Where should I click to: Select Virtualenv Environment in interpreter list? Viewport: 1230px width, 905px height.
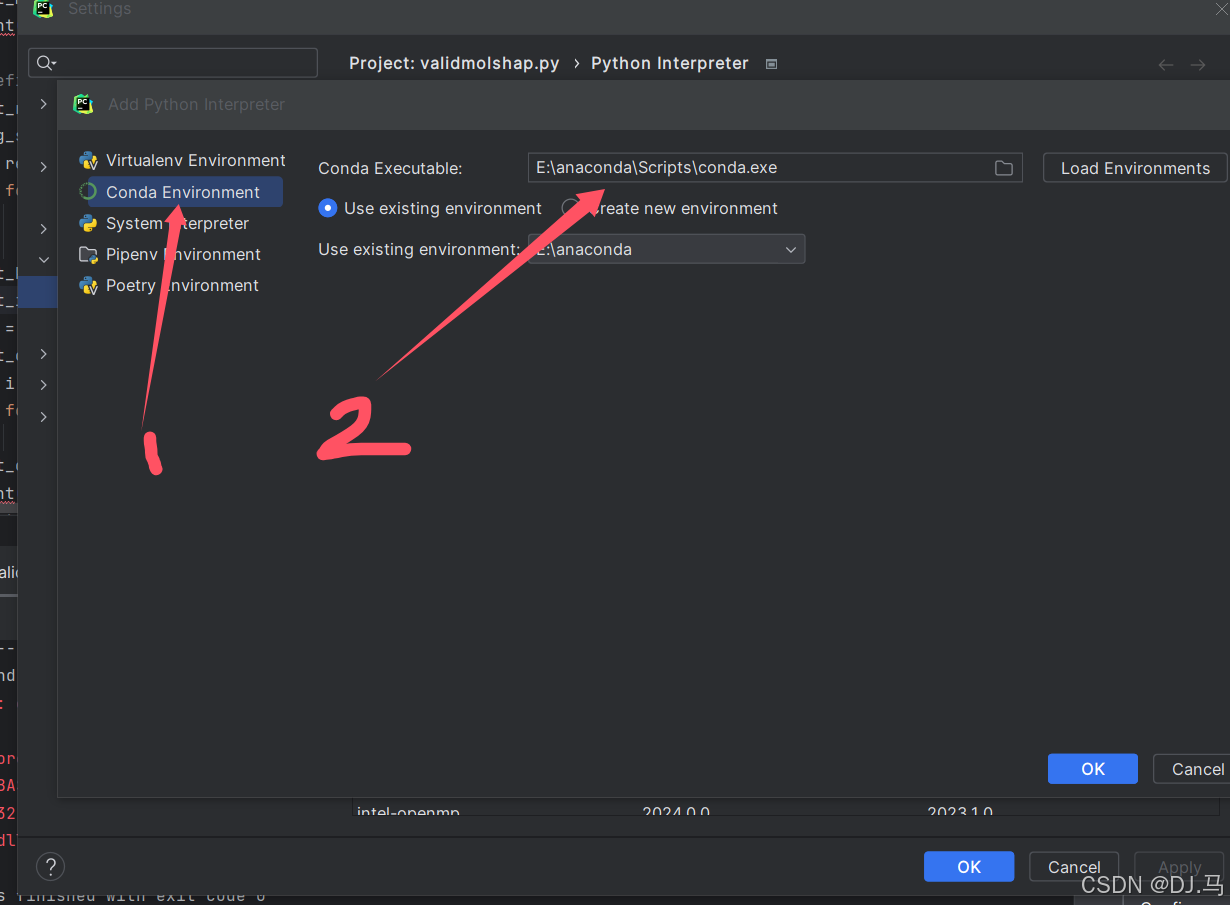(x=181, y=160)
